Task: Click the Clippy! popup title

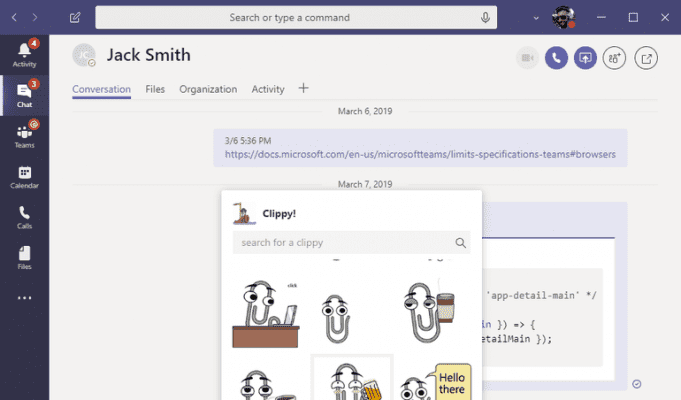Action: click(x=279, y=214)
